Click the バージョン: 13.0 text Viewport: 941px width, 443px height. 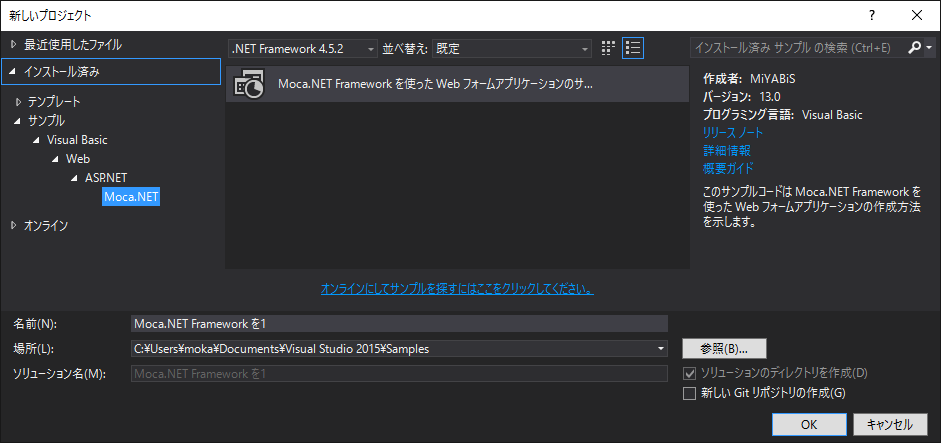tap(741, 97)
